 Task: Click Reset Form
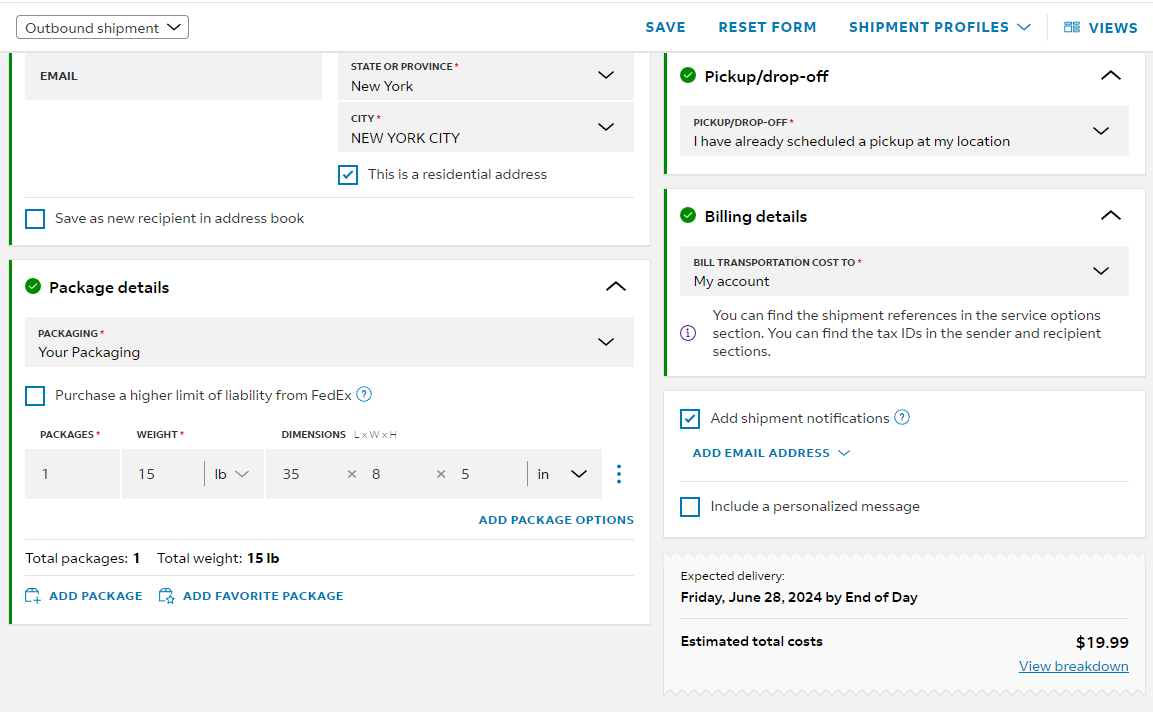(x=767, y=27)
